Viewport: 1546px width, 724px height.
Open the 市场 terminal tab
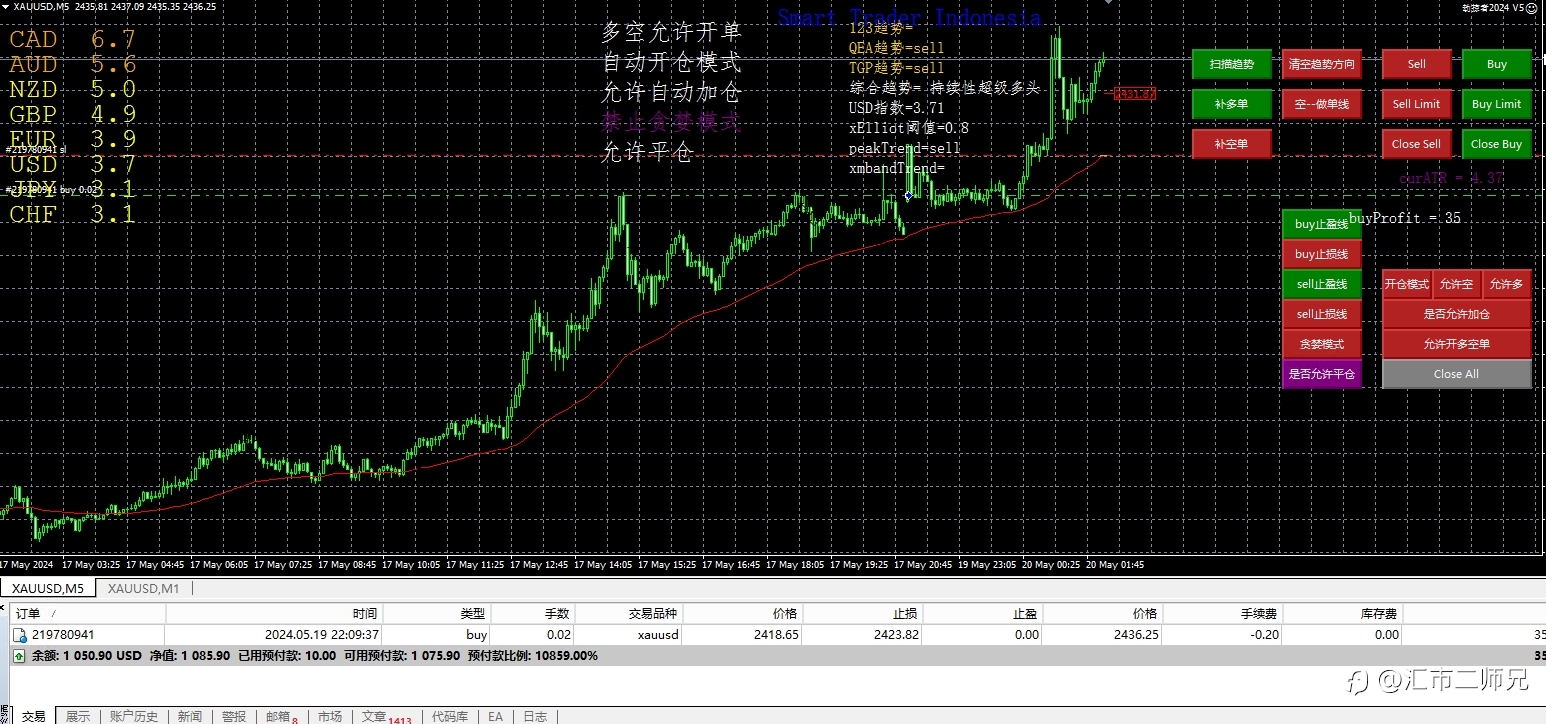pyautogui.click(x=330, y=716)
